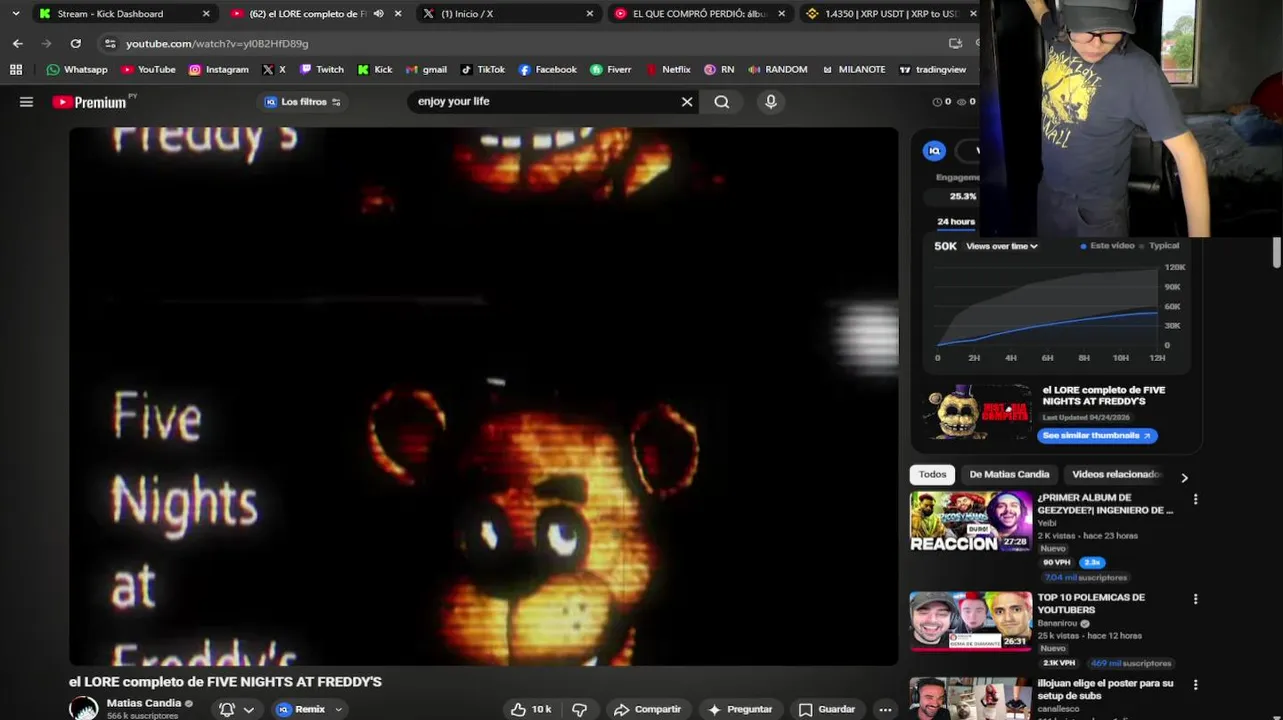Like the video with thumbs-up 10 k
The image size is (1283, 720).
pos(531,709)
